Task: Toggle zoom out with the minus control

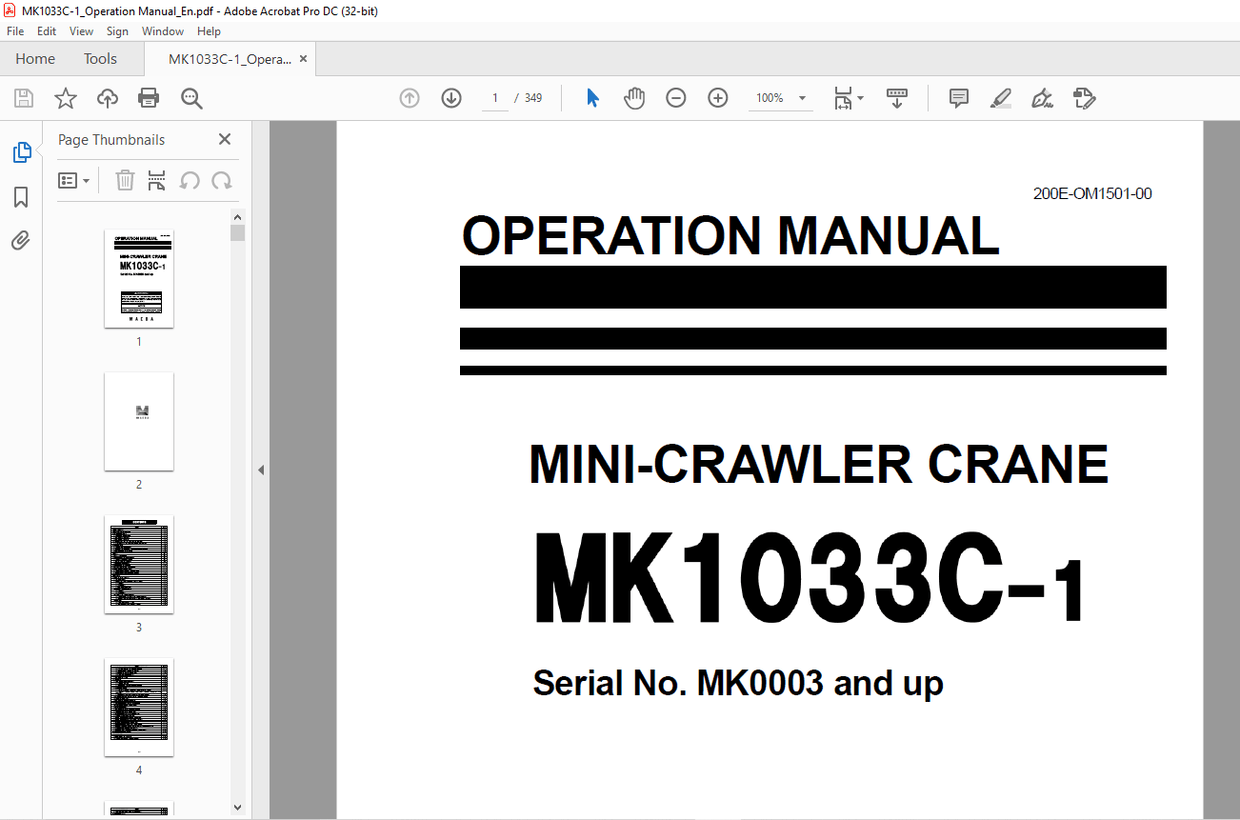Action: (676, 97)
